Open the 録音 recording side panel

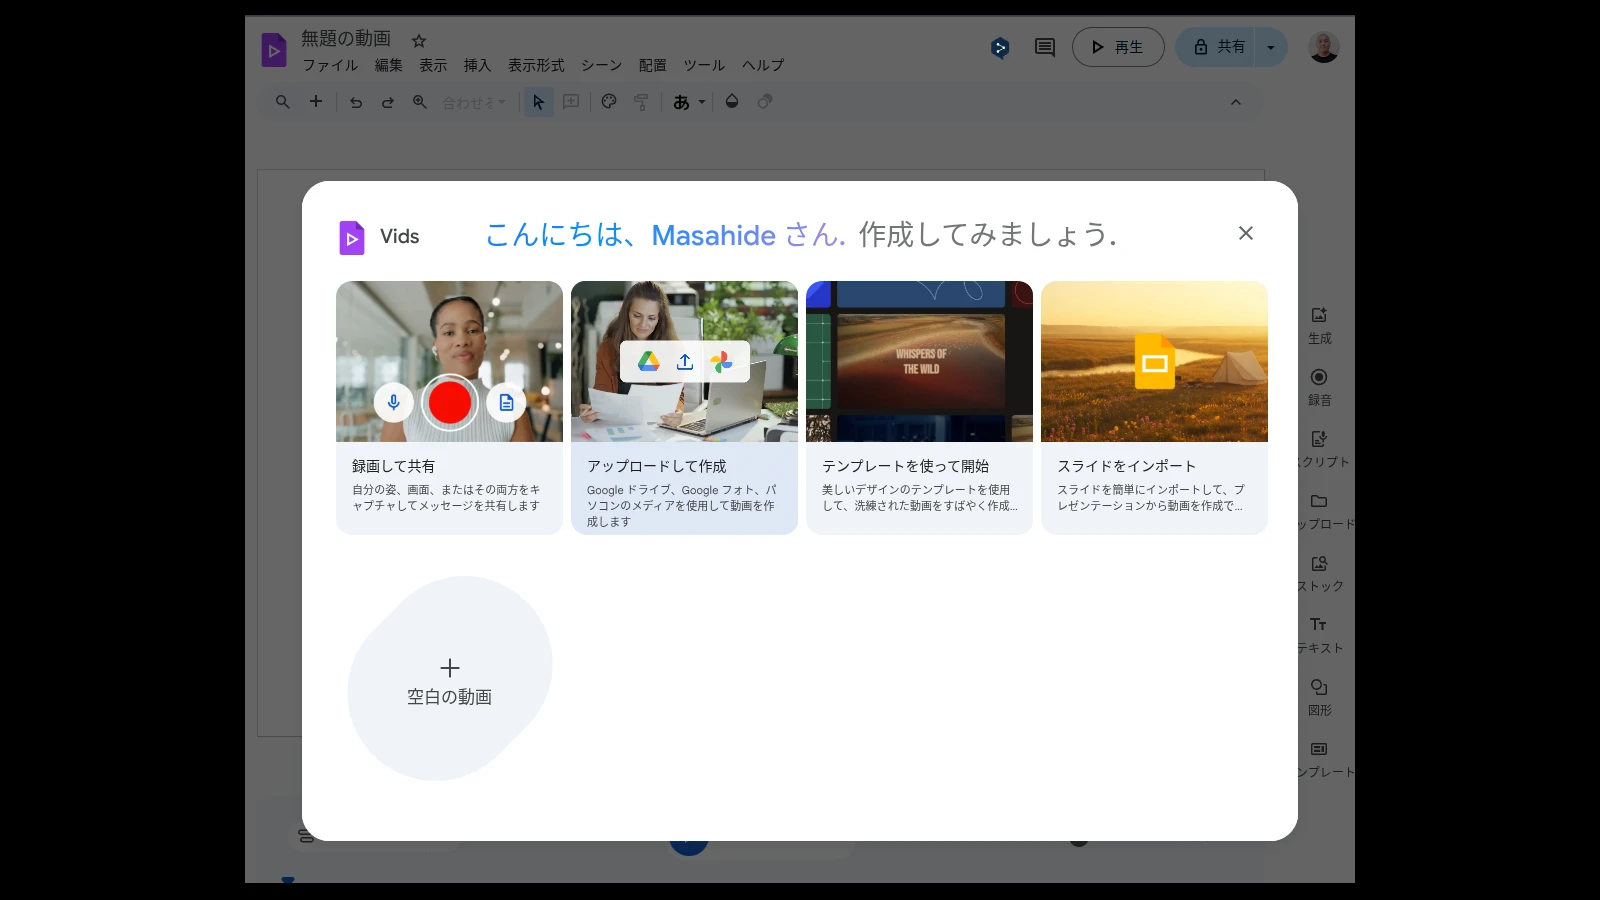coord(1320,387)
